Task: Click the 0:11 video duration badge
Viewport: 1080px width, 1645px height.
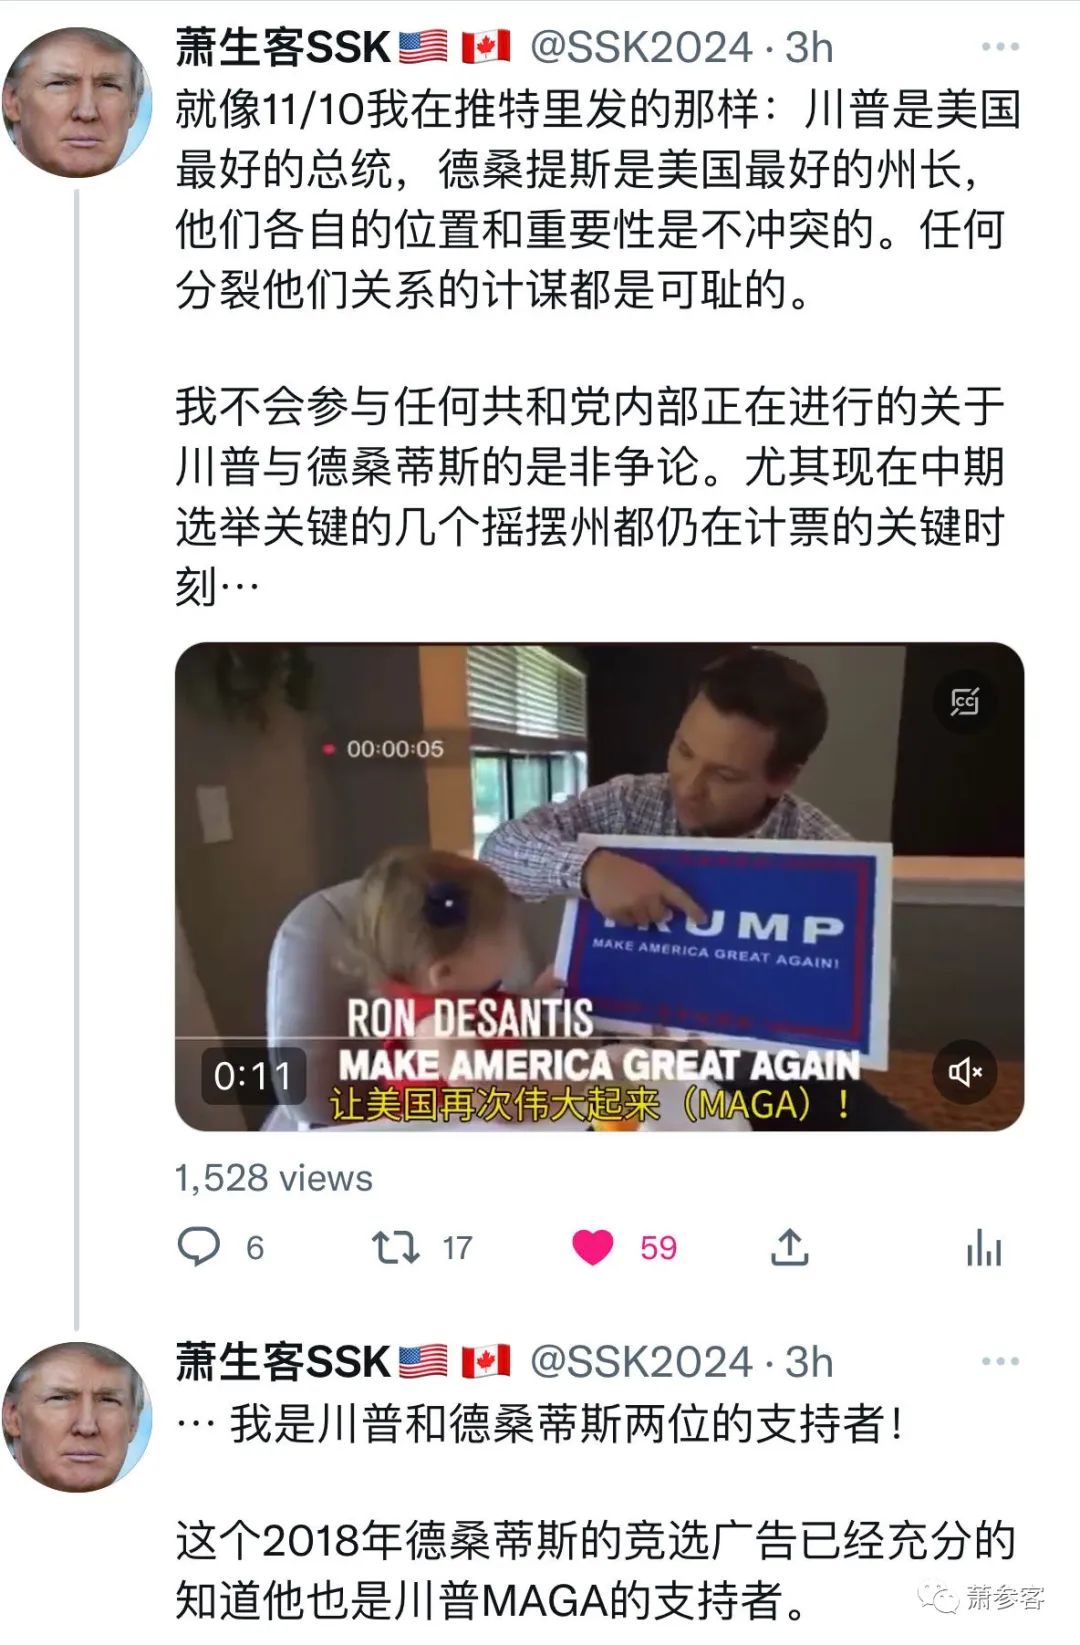Action: (x=253, y=1076)
